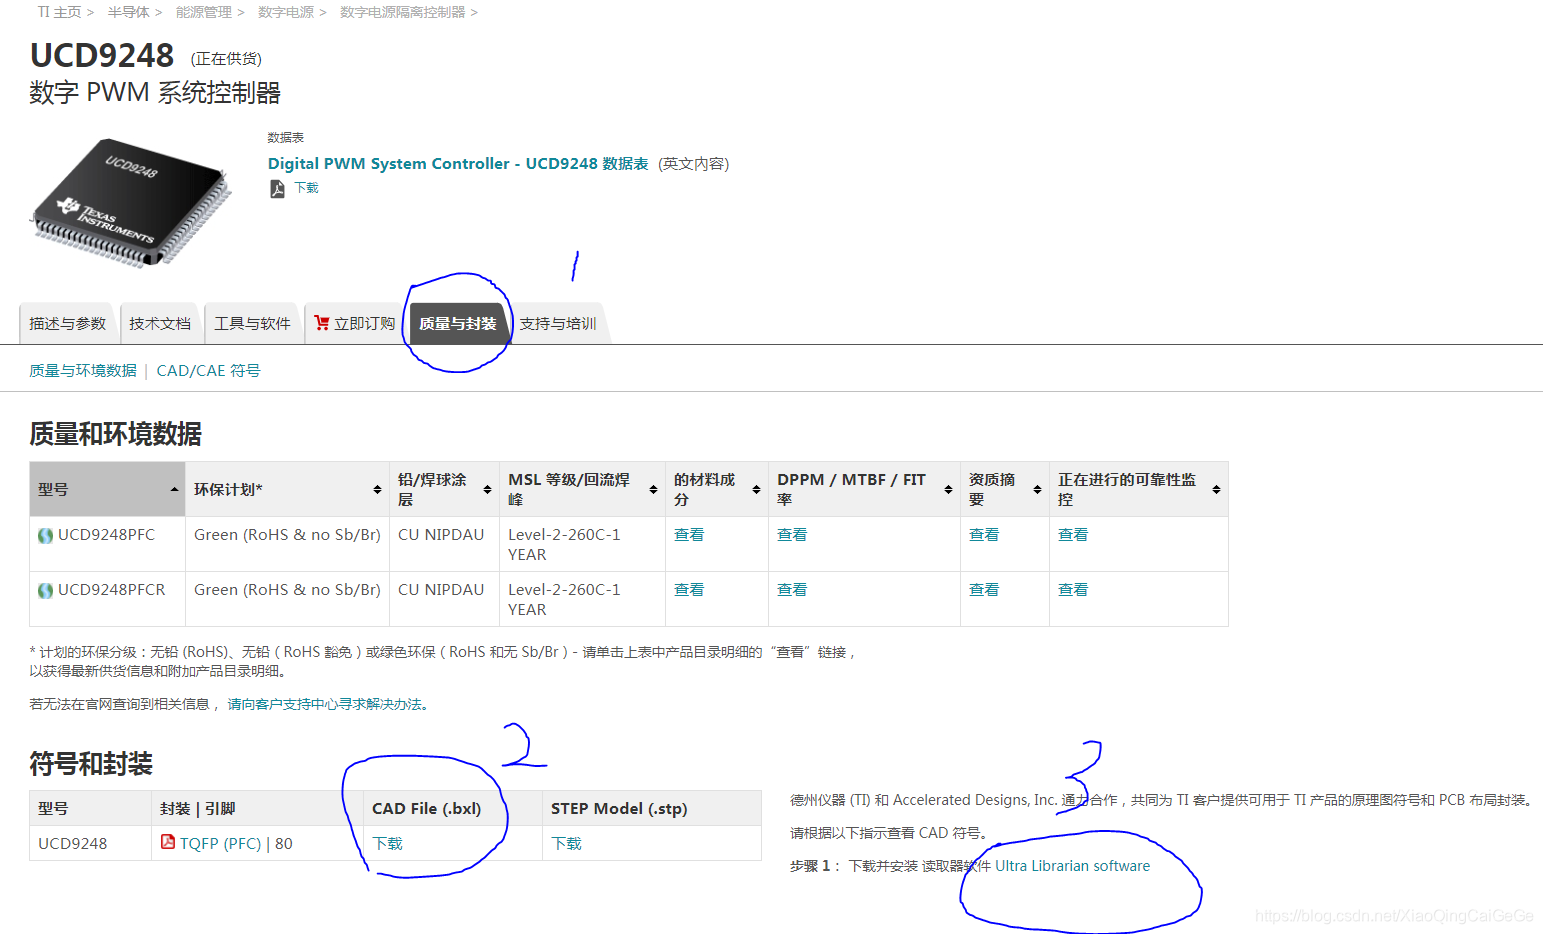Open the 工具与软件 tab
Viewport: 1543px width, 934px height.
[252, 324]
